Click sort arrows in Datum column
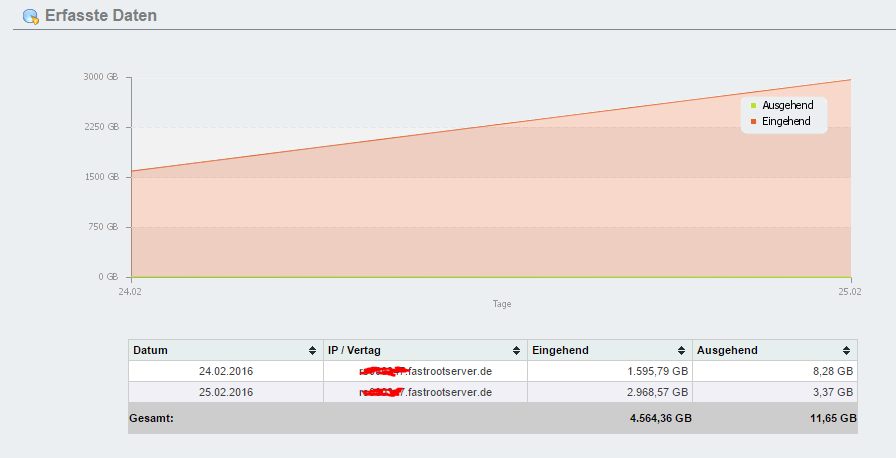 coord(314,350)
